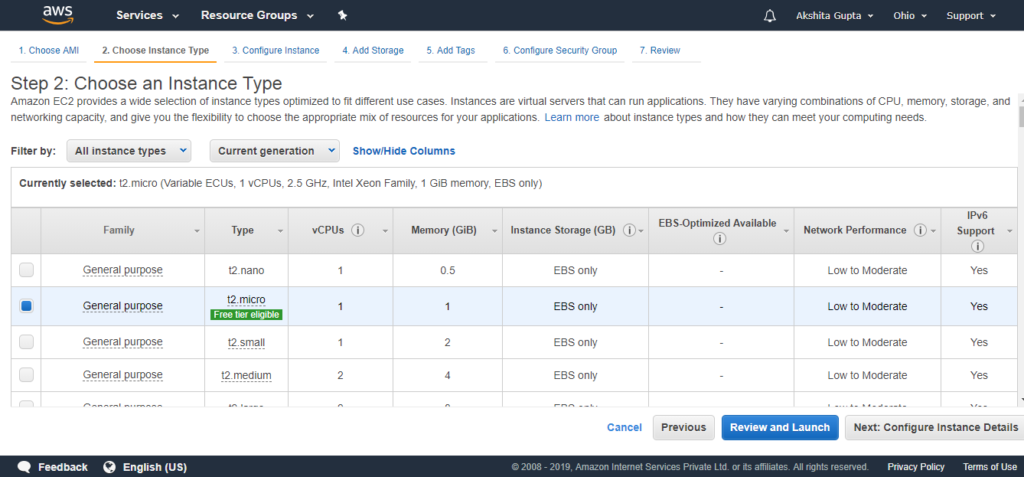Open vCPUs column sort arrow
This screenshot has width=1024, height=477.
click(x=385, y=231)
